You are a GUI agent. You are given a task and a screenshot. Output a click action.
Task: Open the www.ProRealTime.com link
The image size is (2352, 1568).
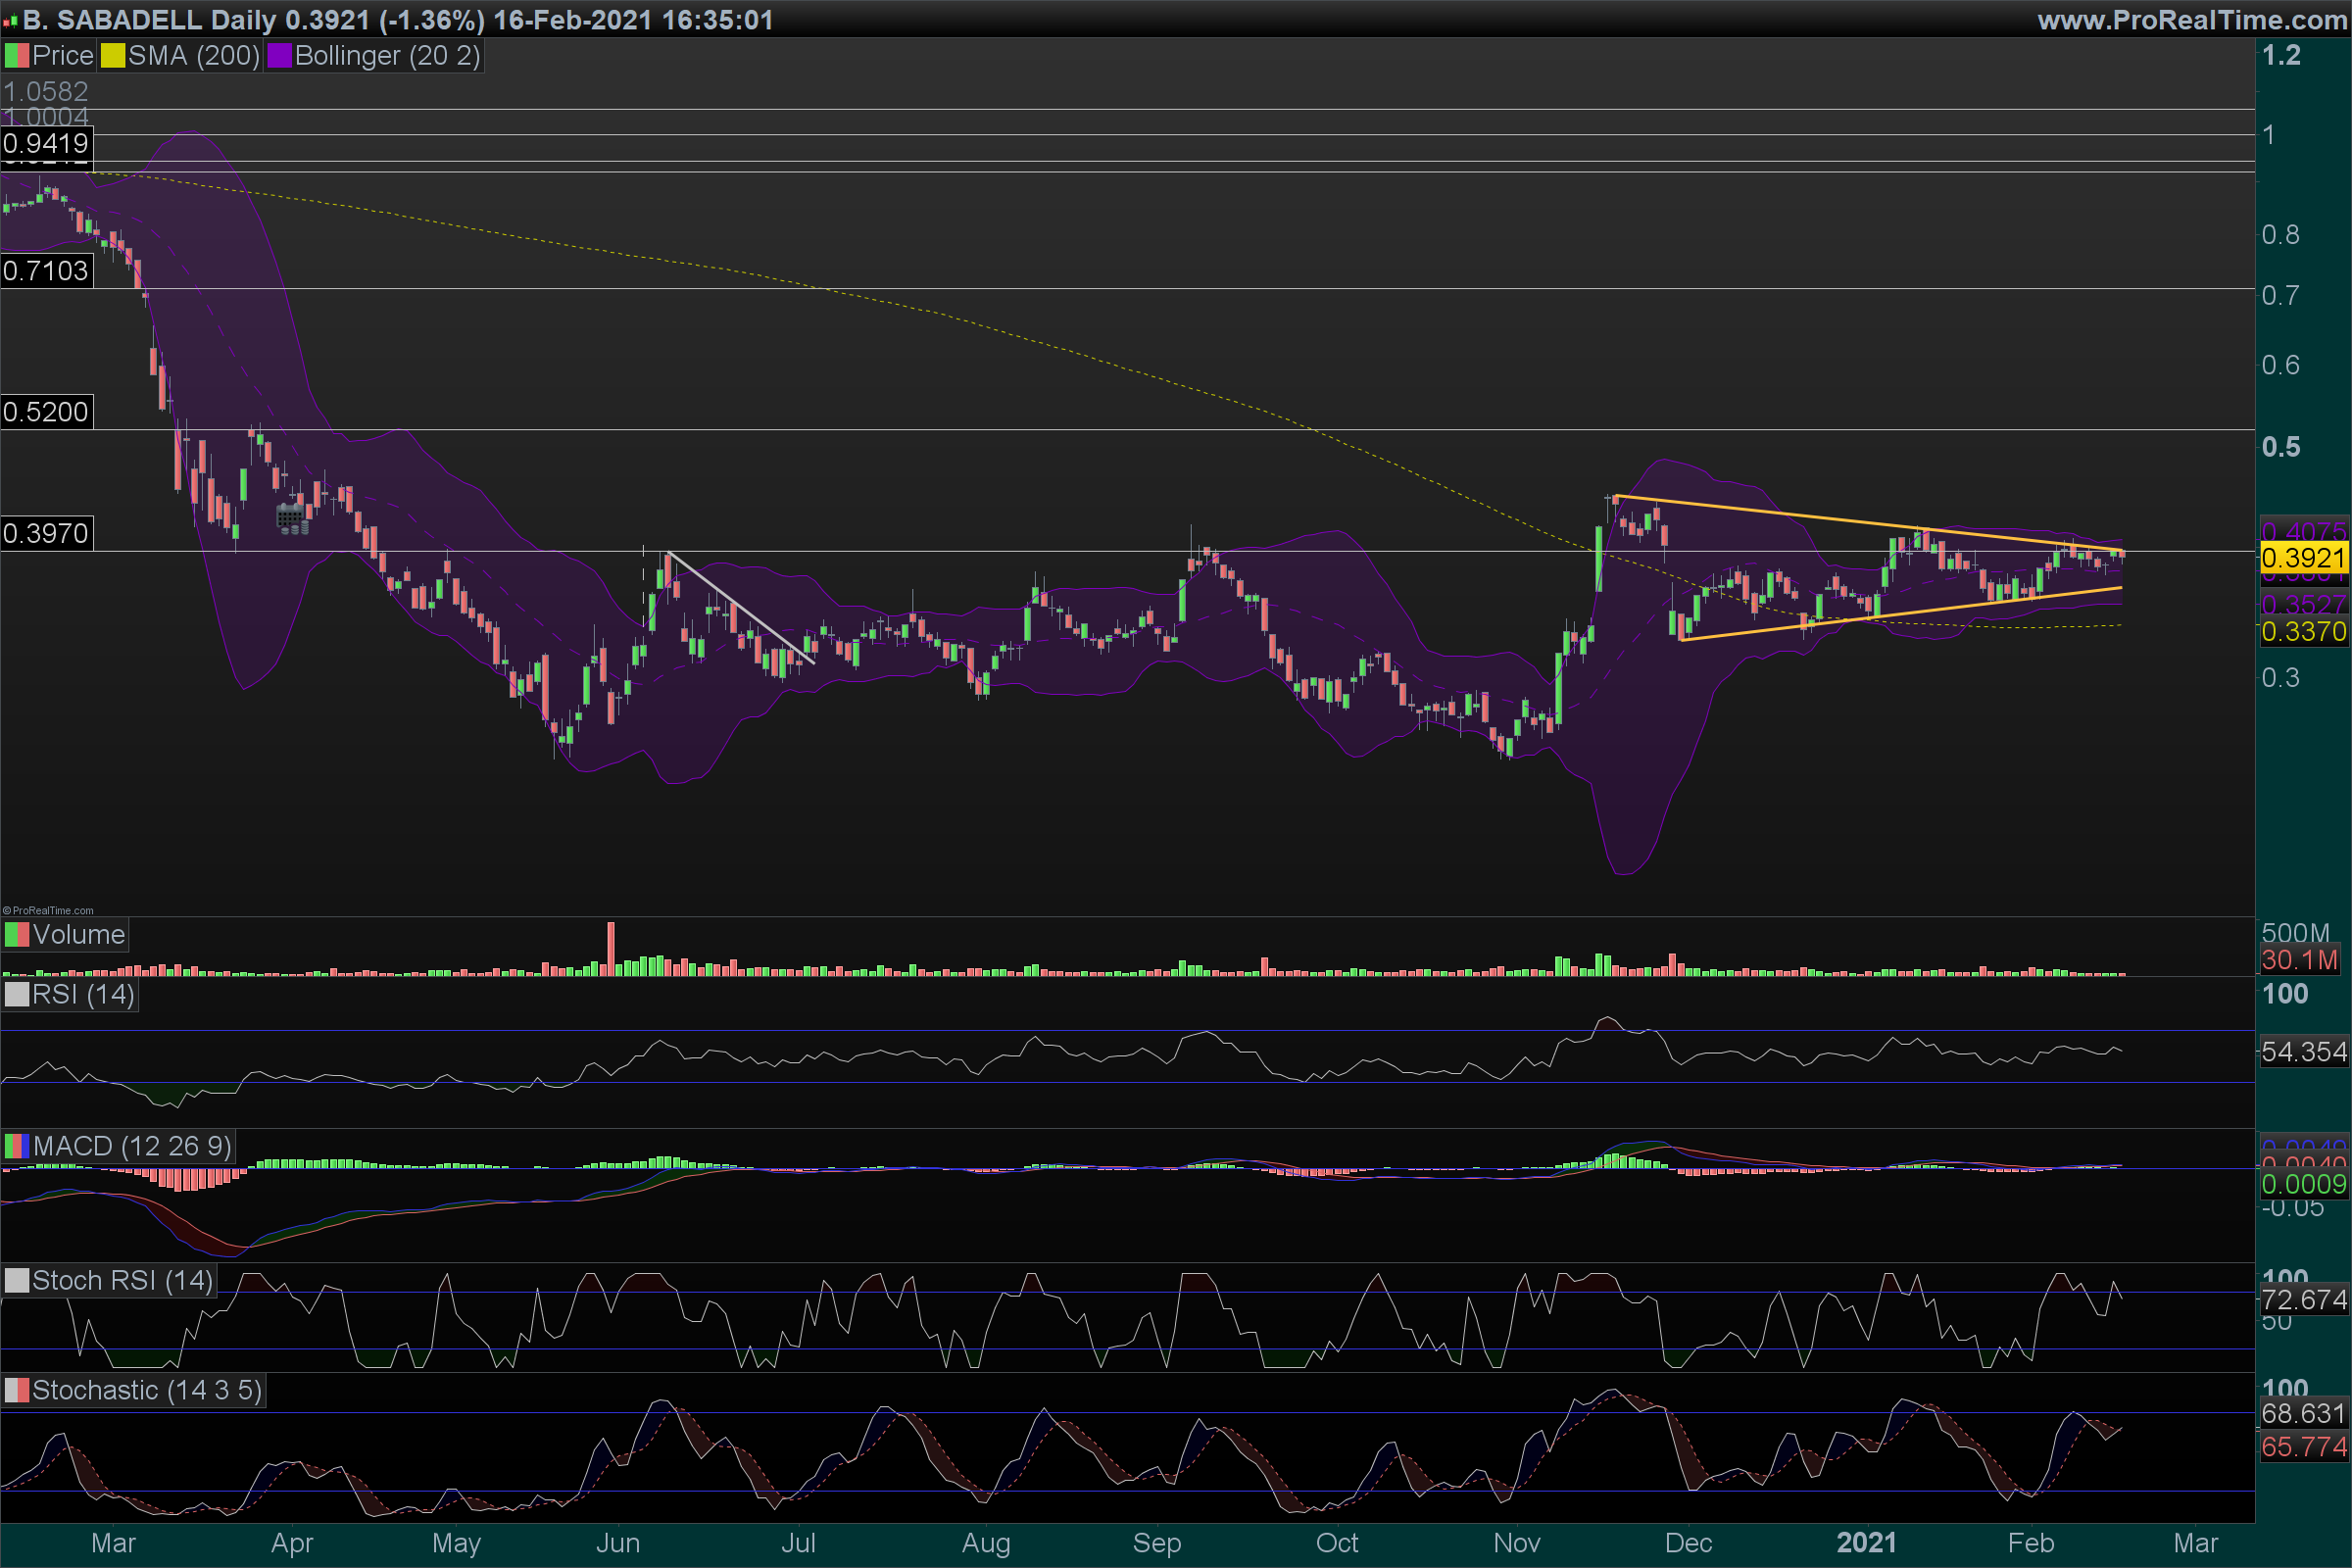tap(2192, 20)
